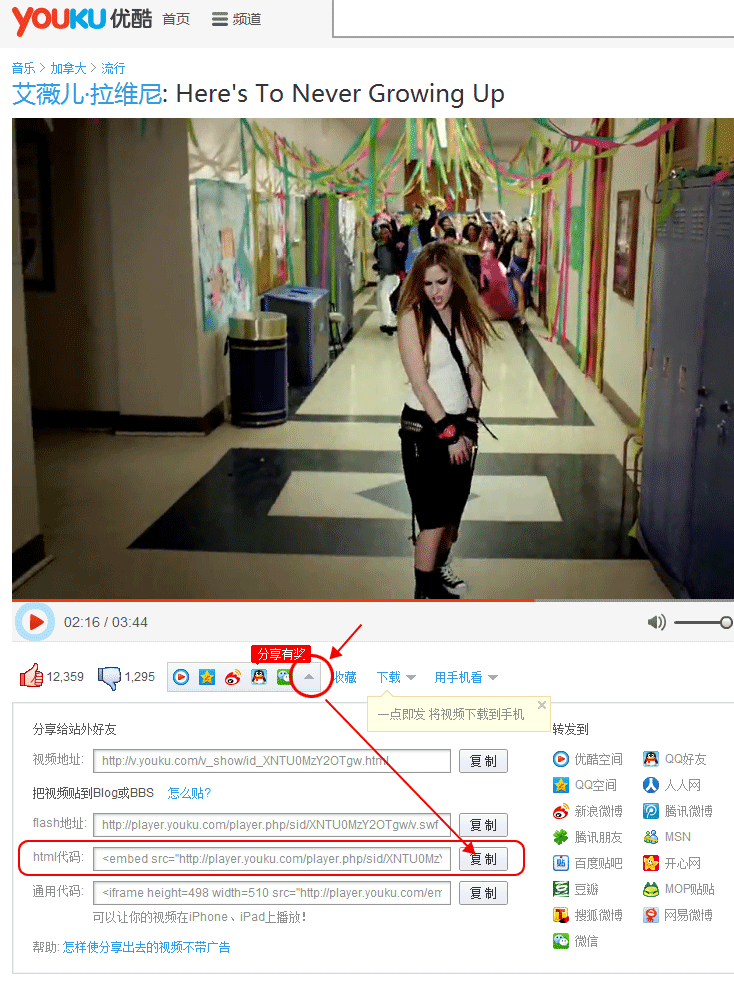Open the 加拿大 breadcrumb link
Screen dimensions: 734x983
[x=68, y=68]
